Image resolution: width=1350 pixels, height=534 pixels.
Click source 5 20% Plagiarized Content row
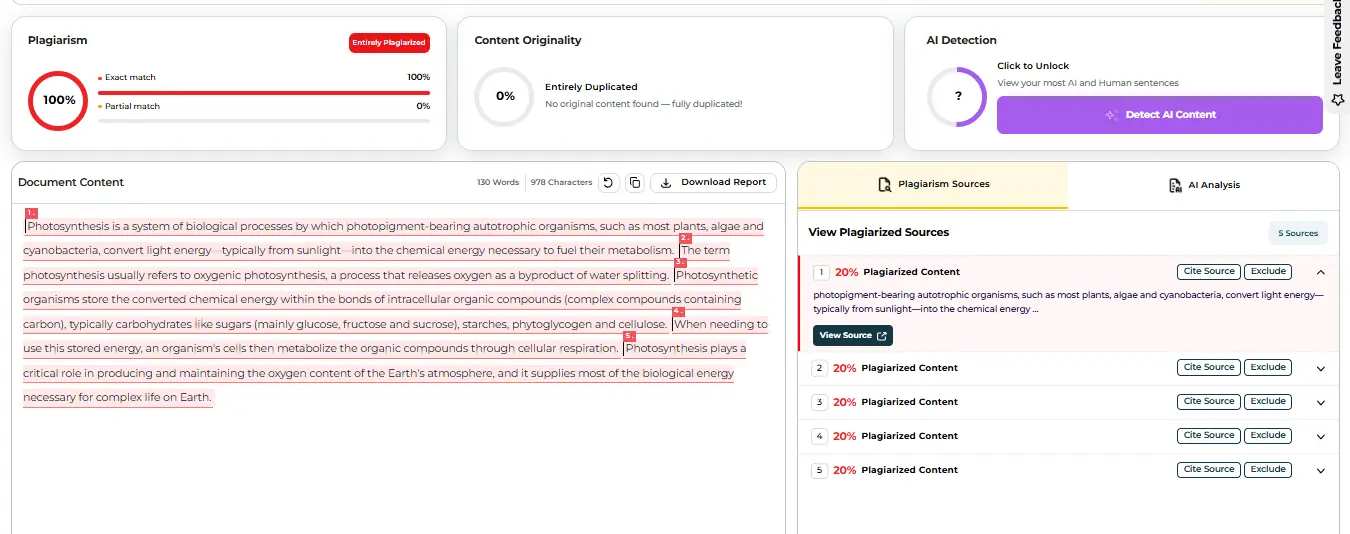point(1068,470)
